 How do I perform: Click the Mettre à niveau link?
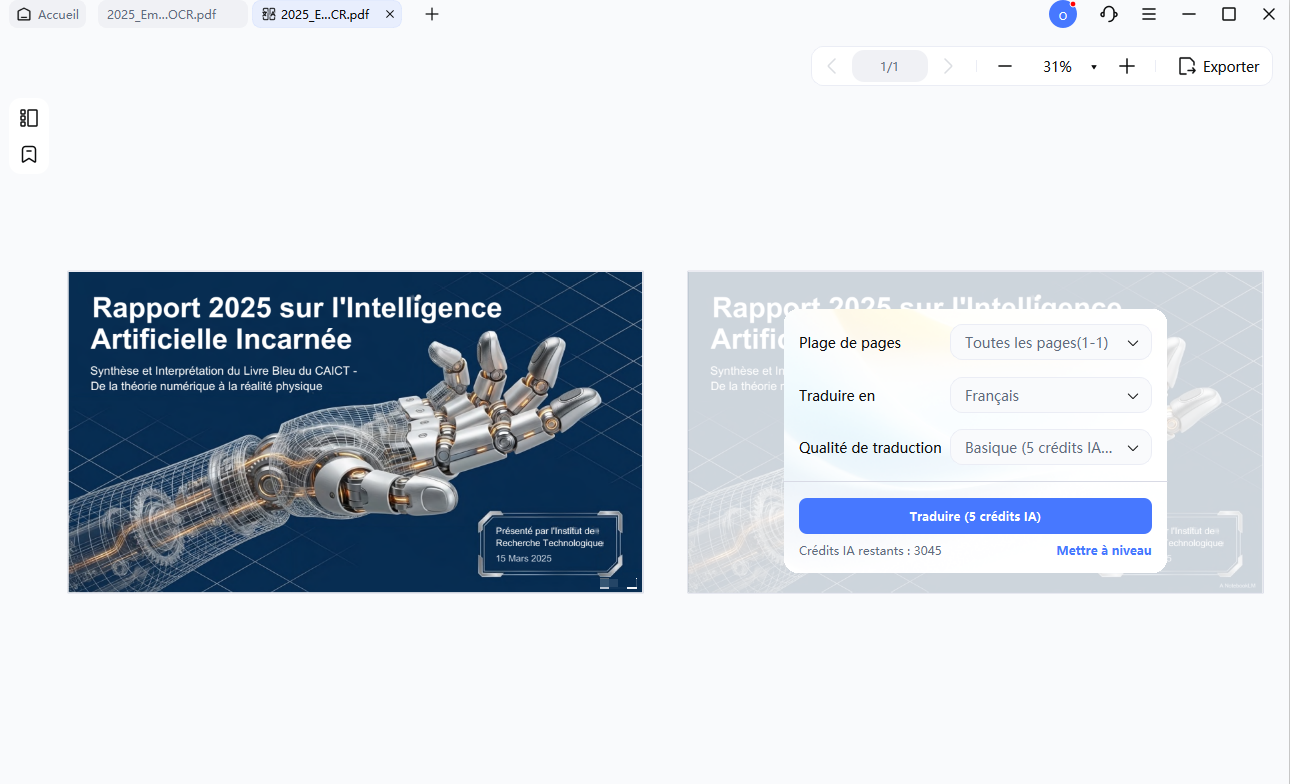1104,551
